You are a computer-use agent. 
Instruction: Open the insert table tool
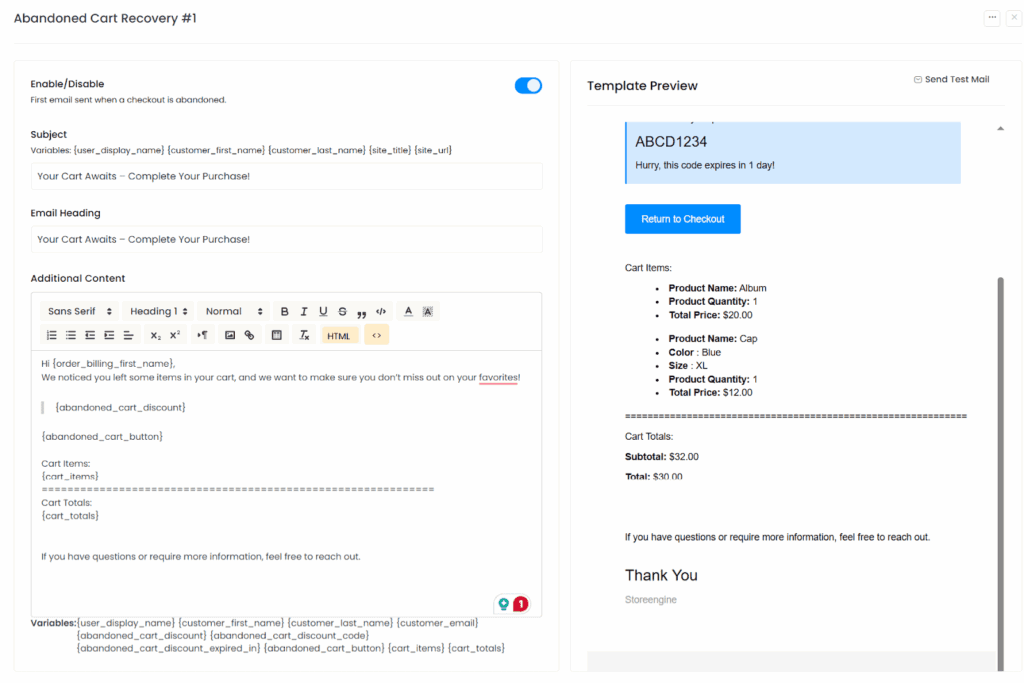coord(277,335)
